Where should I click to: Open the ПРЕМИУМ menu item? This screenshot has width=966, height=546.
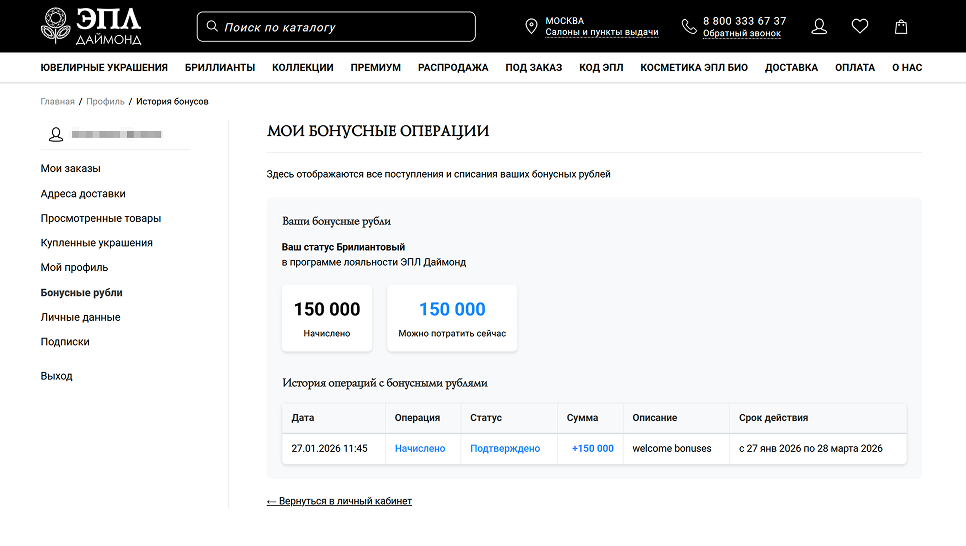[x=376, y=68]
